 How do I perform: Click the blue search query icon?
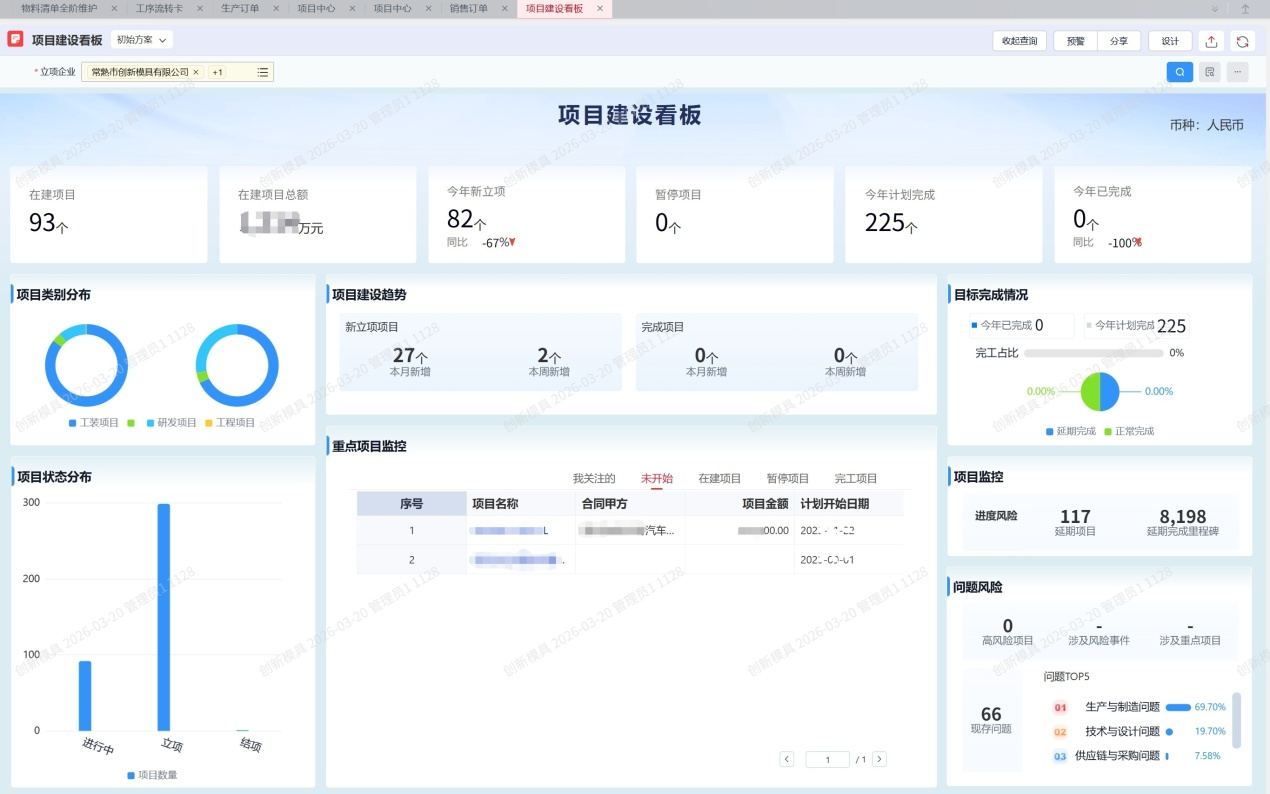click(x=1180, y=72)
